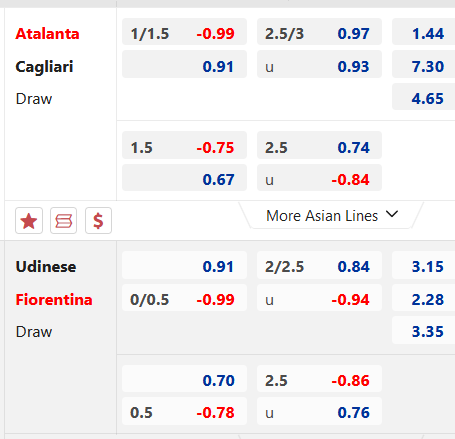The image size is (455, 439).
Task: Pick under odds 0.93 for Atalanta match
Action: pos(319,64)
